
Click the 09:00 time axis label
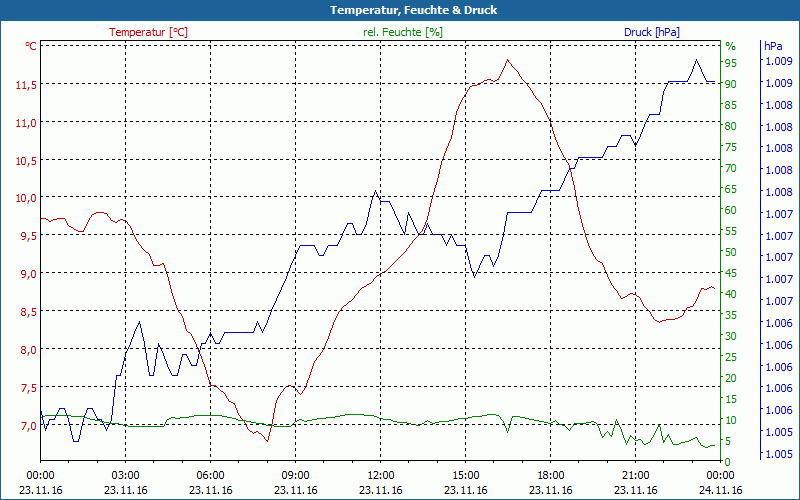point(295,476)
